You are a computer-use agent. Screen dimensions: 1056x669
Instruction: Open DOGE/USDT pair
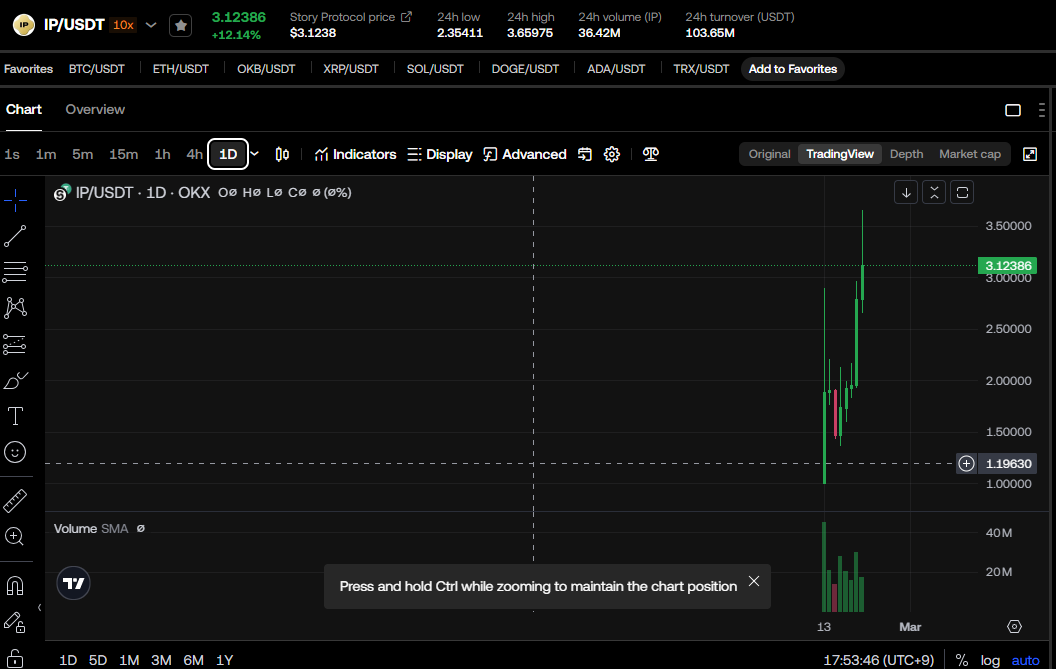coord(525,69)
